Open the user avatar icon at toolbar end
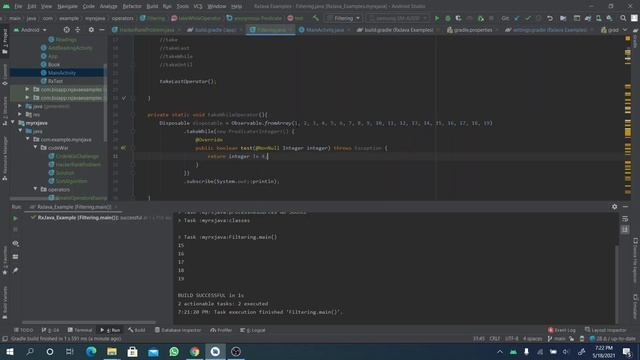The height and width of the screenshot is (360, 640). (x=634, y=18)
